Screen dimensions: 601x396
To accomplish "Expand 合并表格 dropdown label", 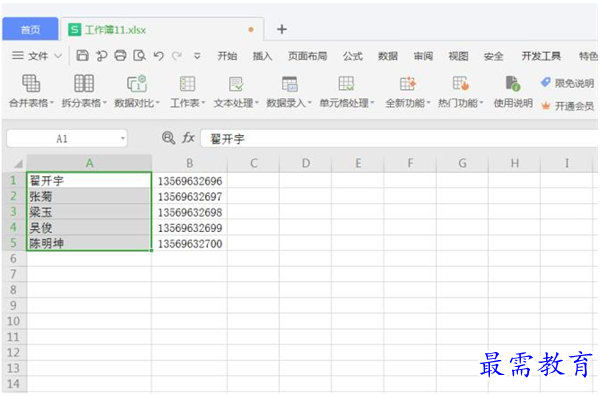I will 31,103.
